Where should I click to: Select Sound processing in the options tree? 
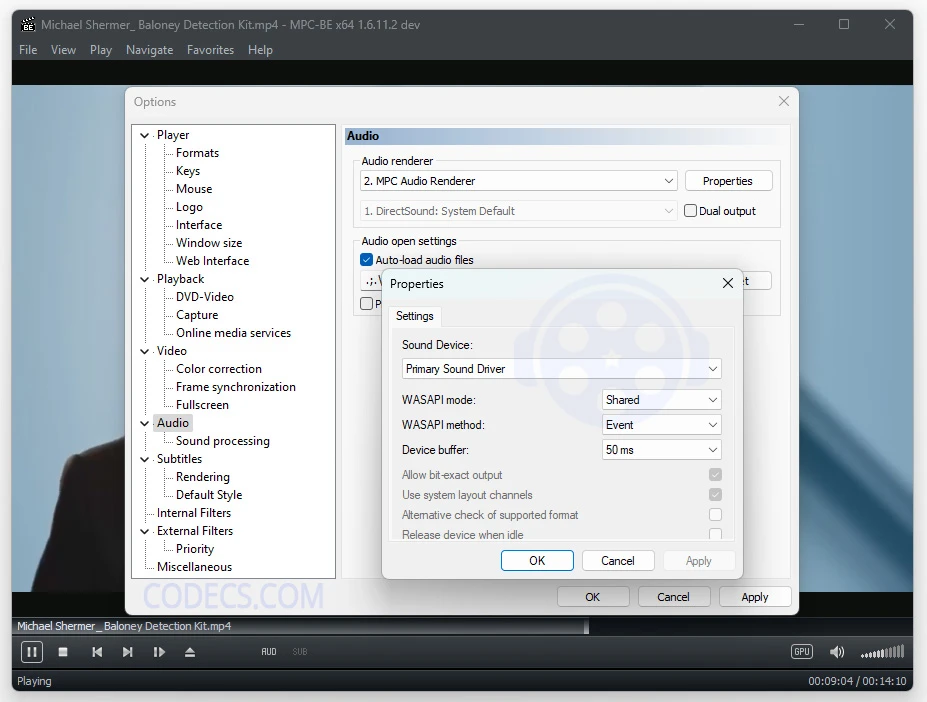coord(223,441)
